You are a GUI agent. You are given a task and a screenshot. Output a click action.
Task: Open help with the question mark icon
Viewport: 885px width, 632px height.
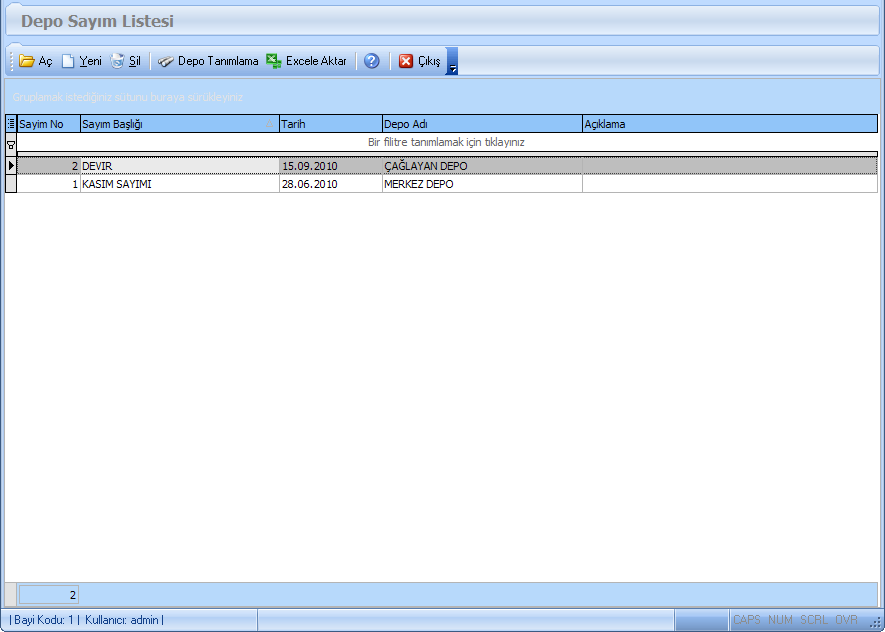tap(371, 61)
